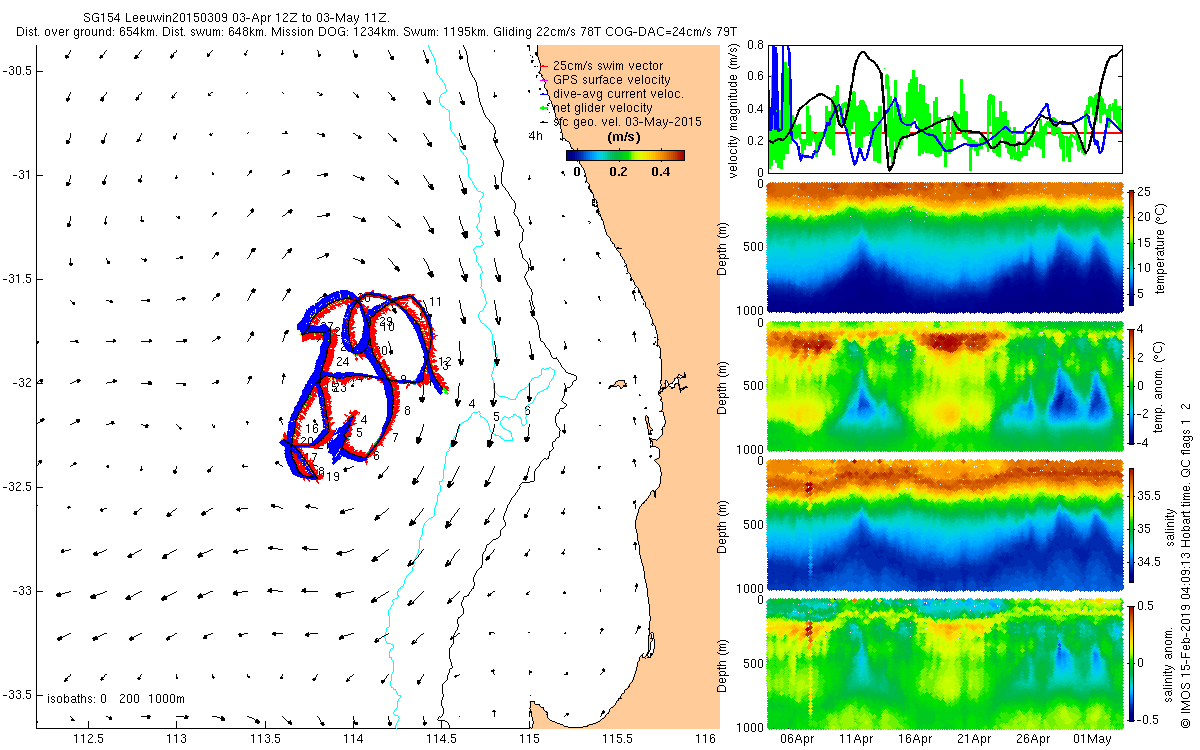
Task: Click the temperature depth section panel
Action: click(944, 248)
